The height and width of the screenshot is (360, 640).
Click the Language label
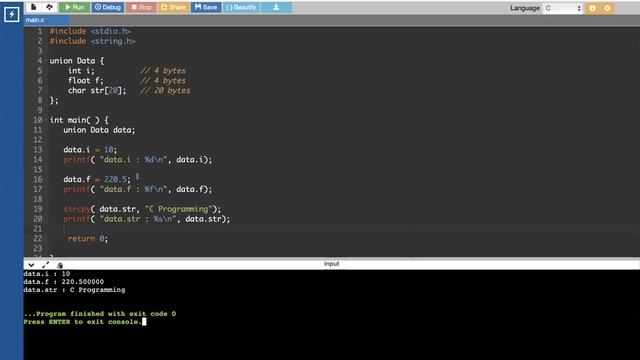[525, 8]
